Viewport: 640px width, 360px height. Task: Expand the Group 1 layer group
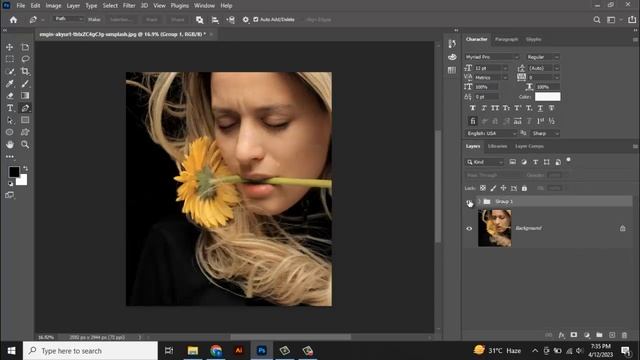pos(479,202)
